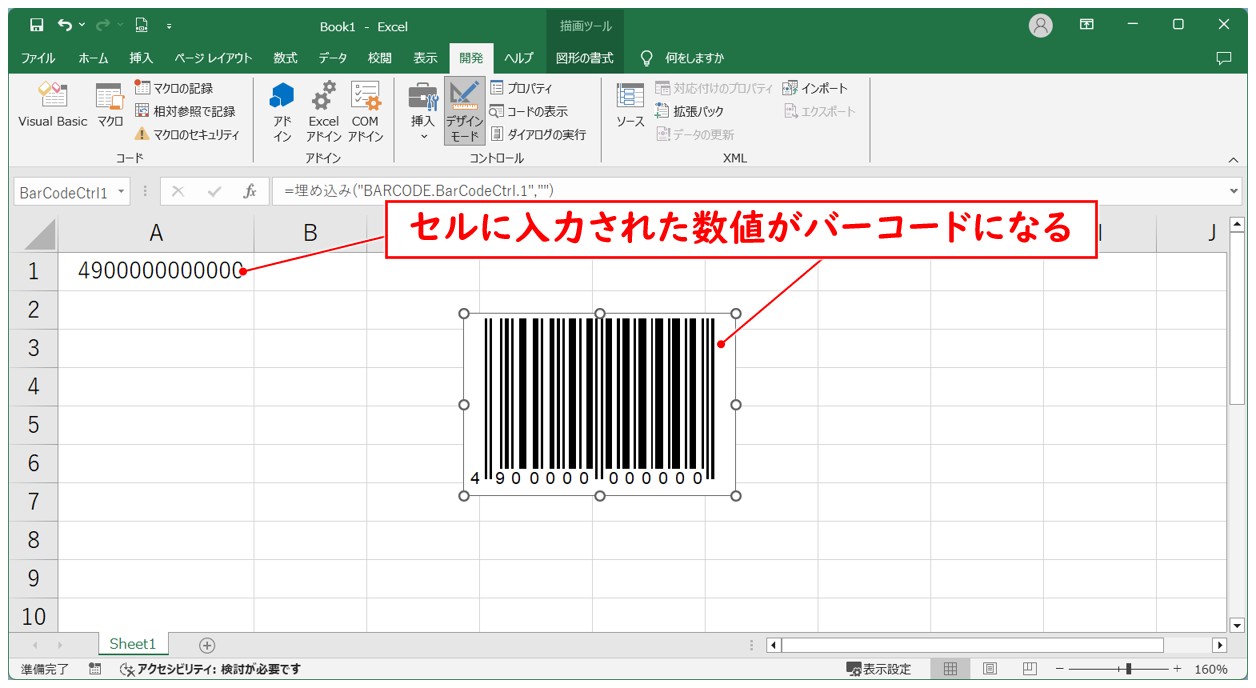Image resolution: width=1256 pixels, height=688 pixels.
Task: Click the Select All corner button
Action: pos(34,234)
